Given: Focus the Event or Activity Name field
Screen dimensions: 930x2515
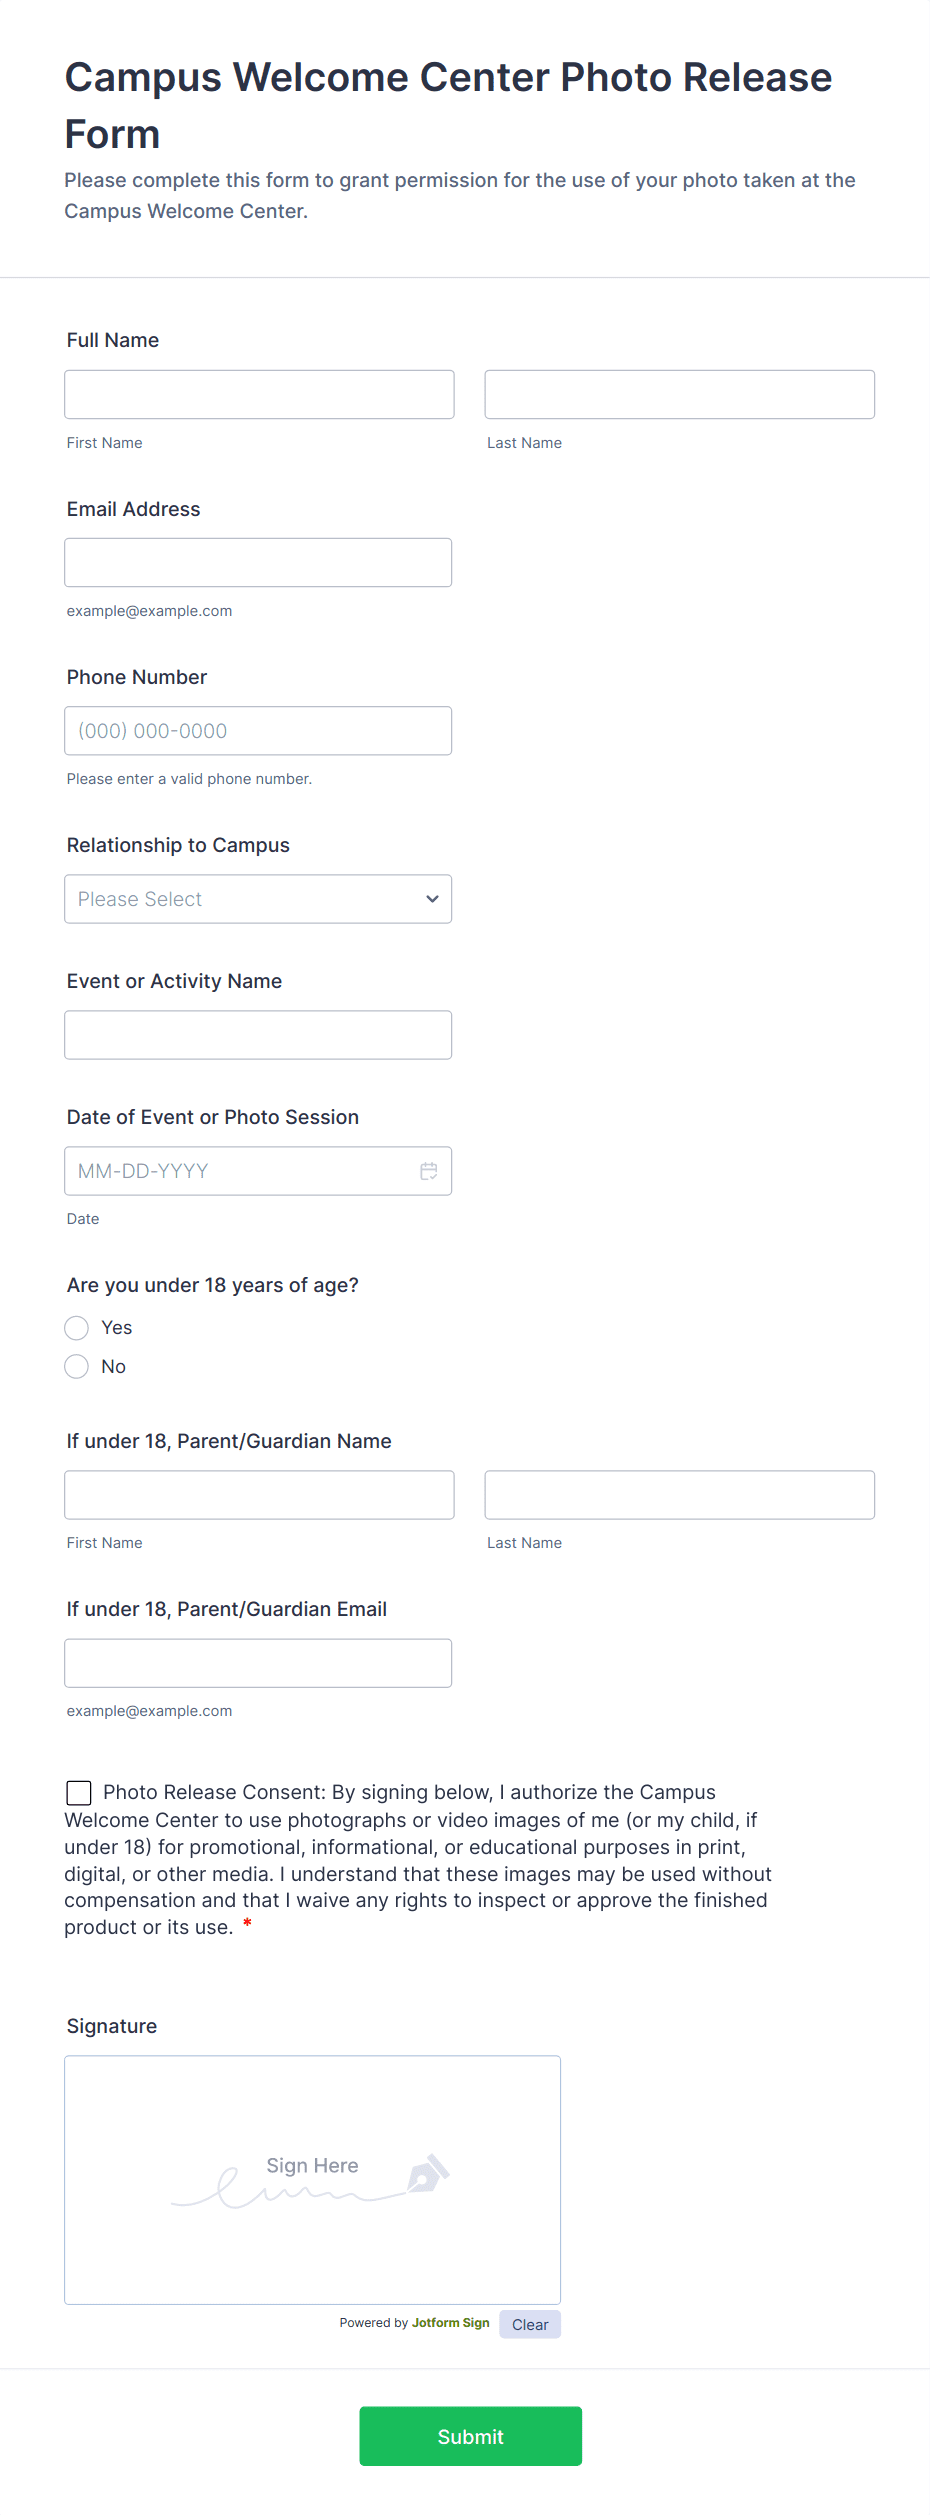Looking at the screenshot, I should point(258,1035).
